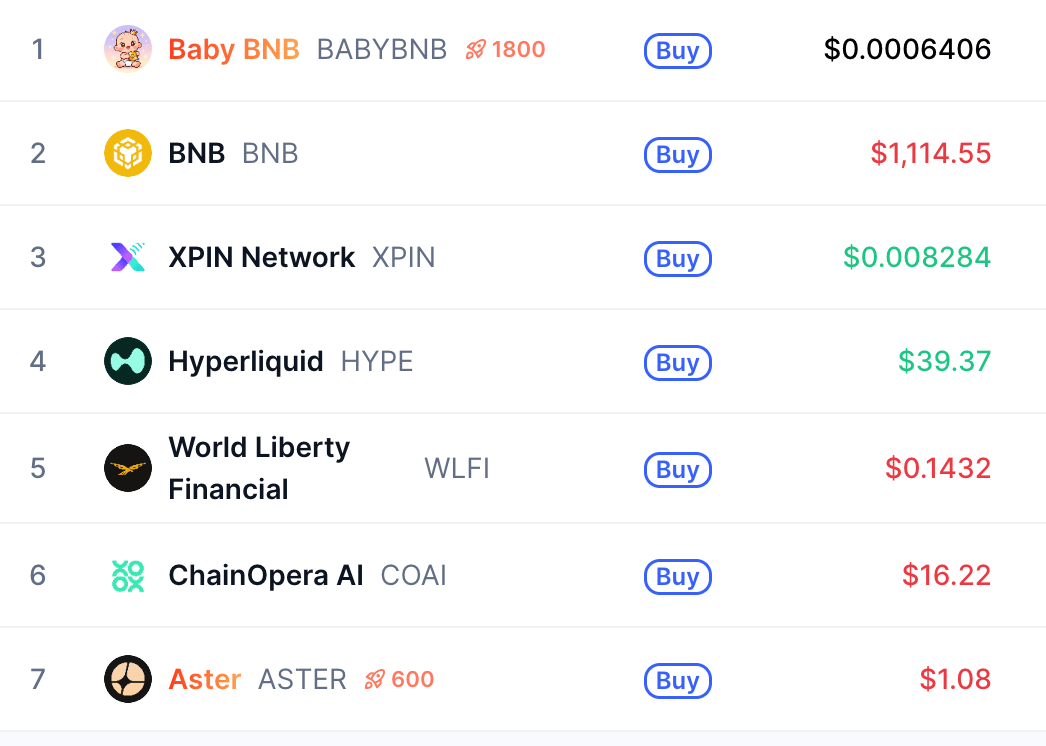
Task: Click the Buy button for ChainOpera AI
Action: coord(678,577)
